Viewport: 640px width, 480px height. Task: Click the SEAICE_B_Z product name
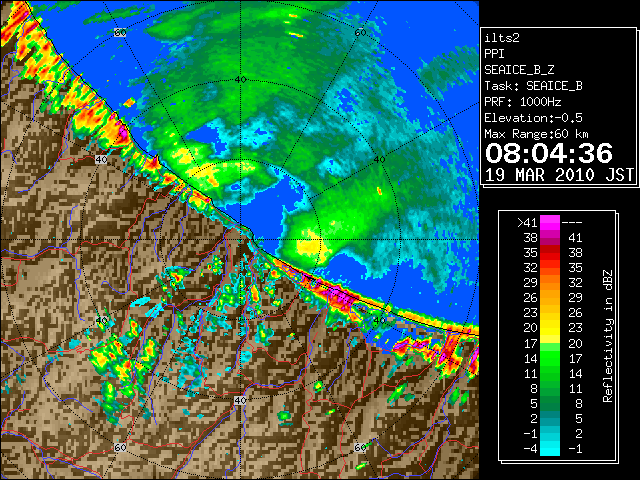pyautogui.click(x=519, y=70)
